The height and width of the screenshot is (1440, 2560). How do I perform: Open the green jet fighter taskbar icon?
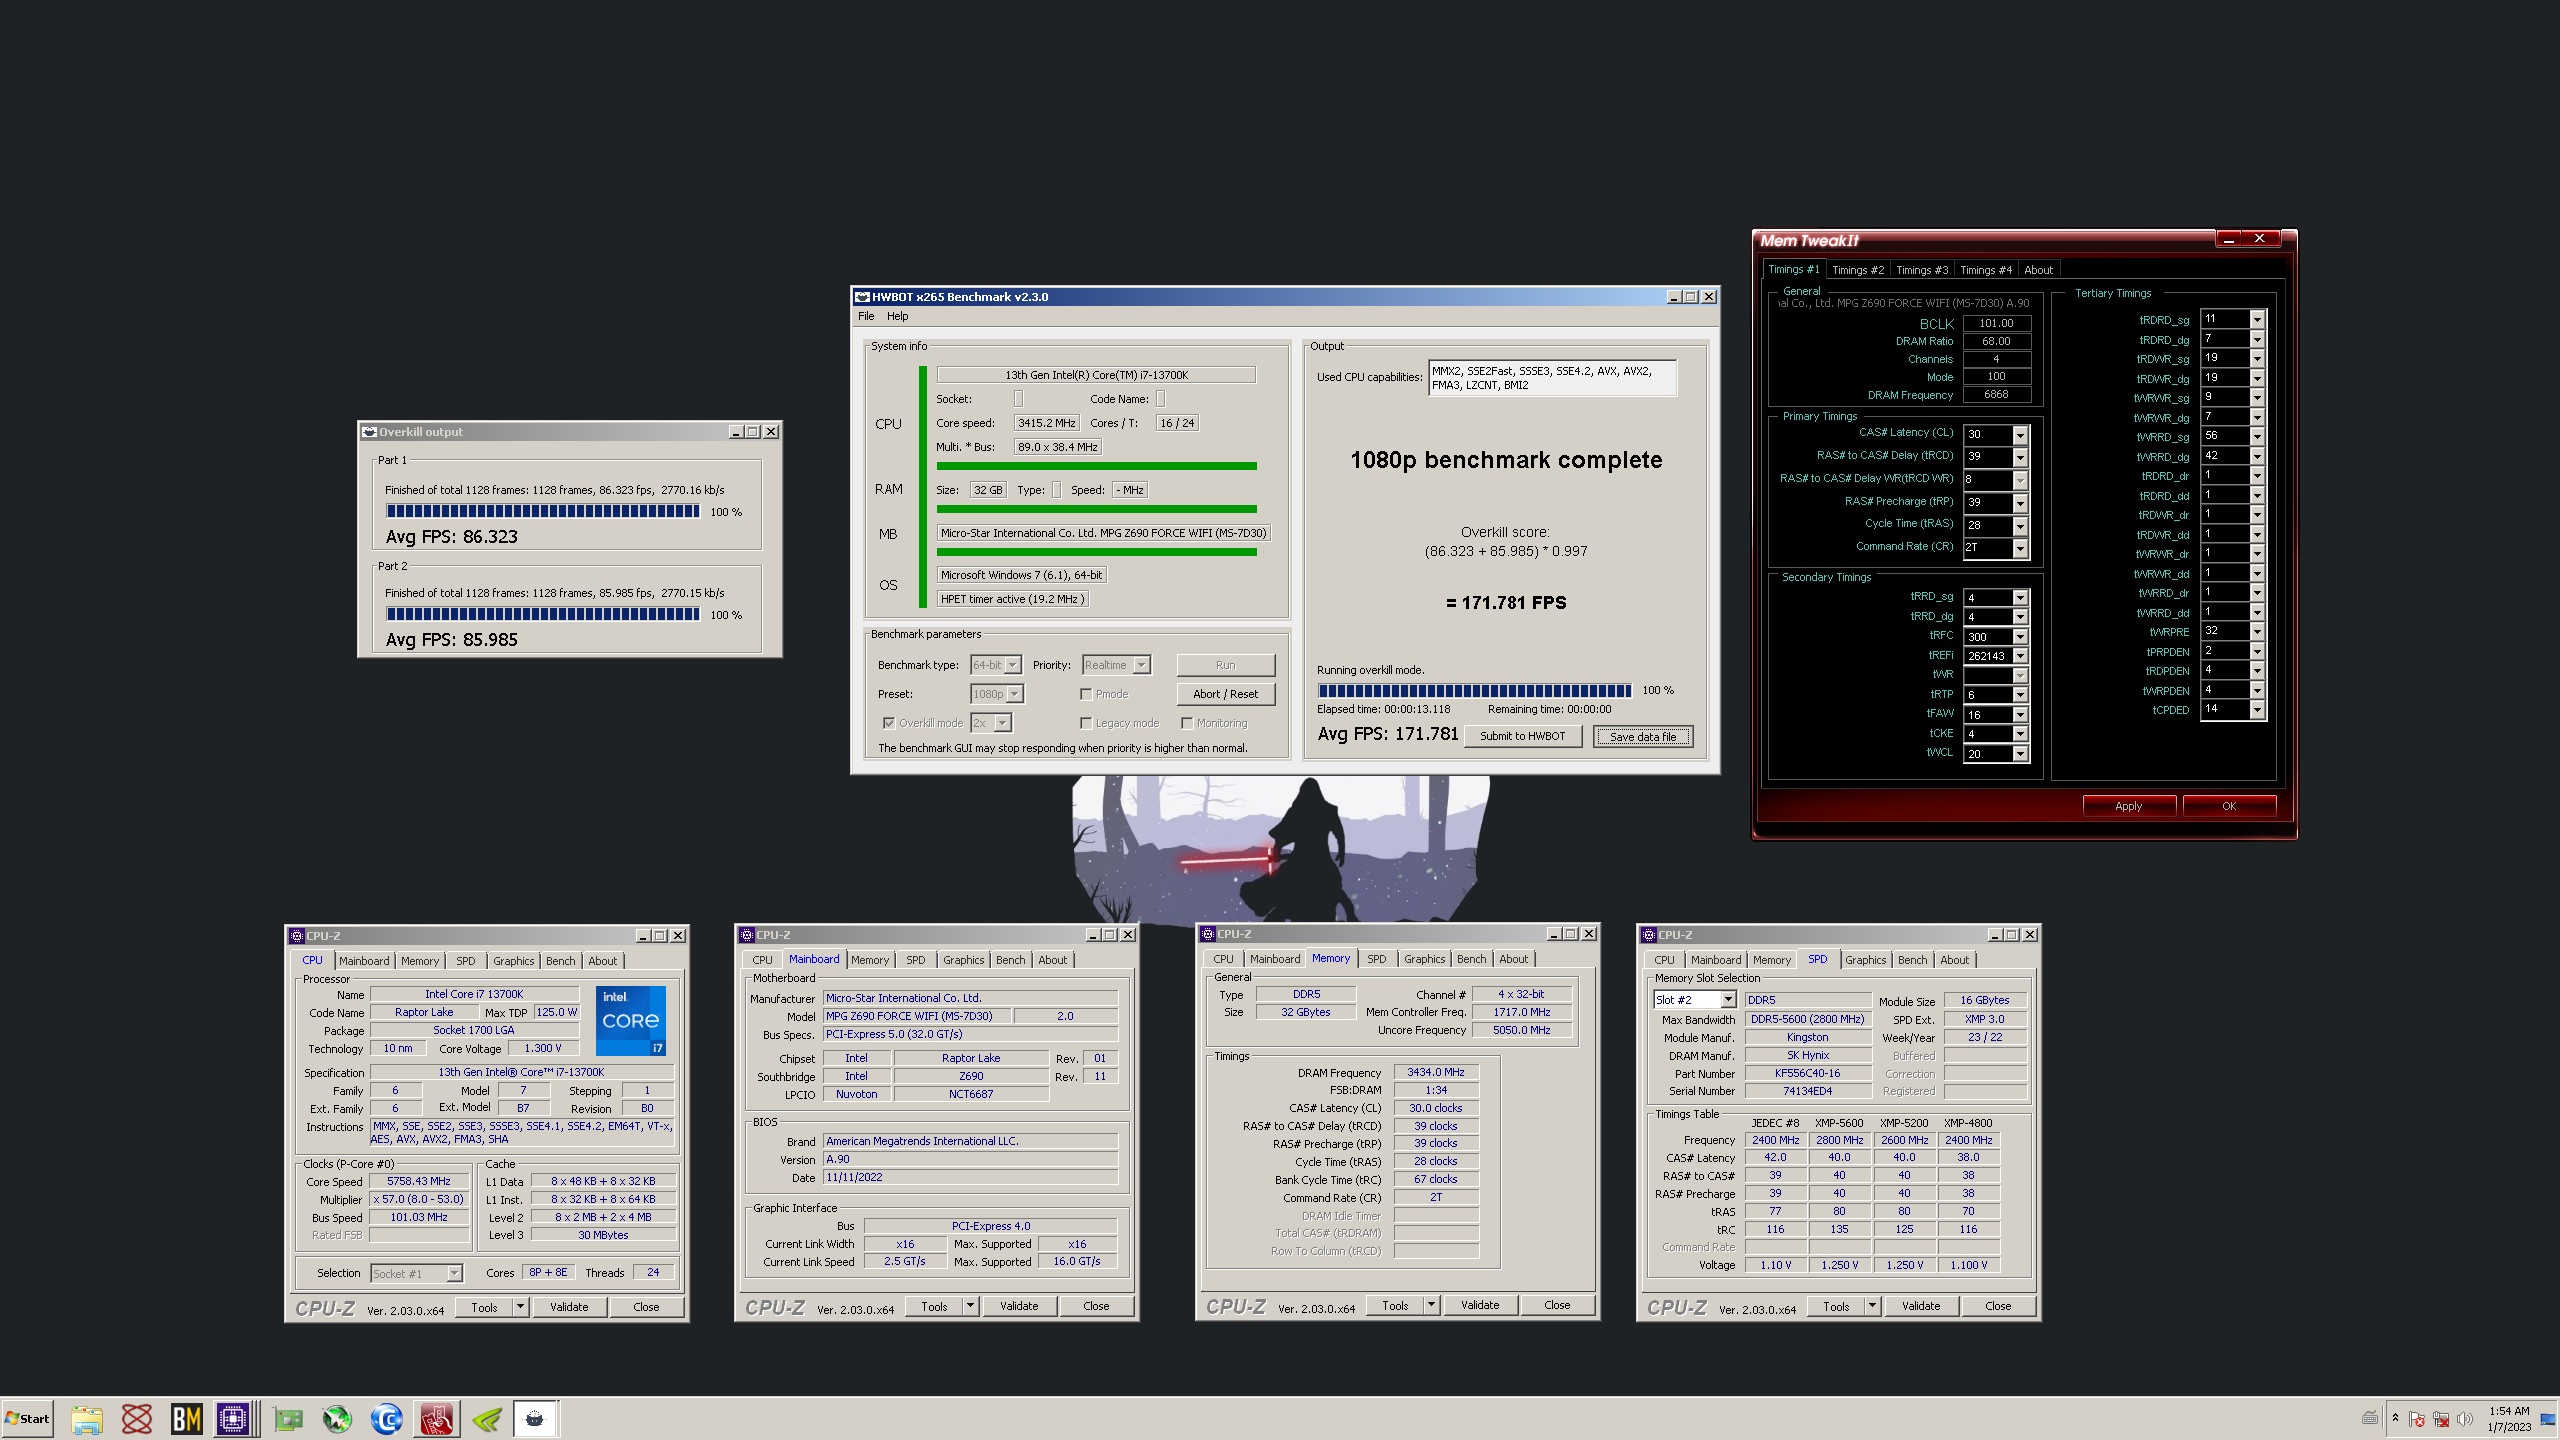[337, 1418]
